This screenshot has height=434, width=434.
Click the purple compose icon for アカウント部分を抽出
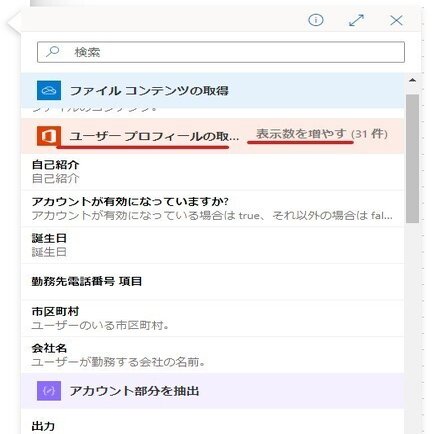[49, 391]
